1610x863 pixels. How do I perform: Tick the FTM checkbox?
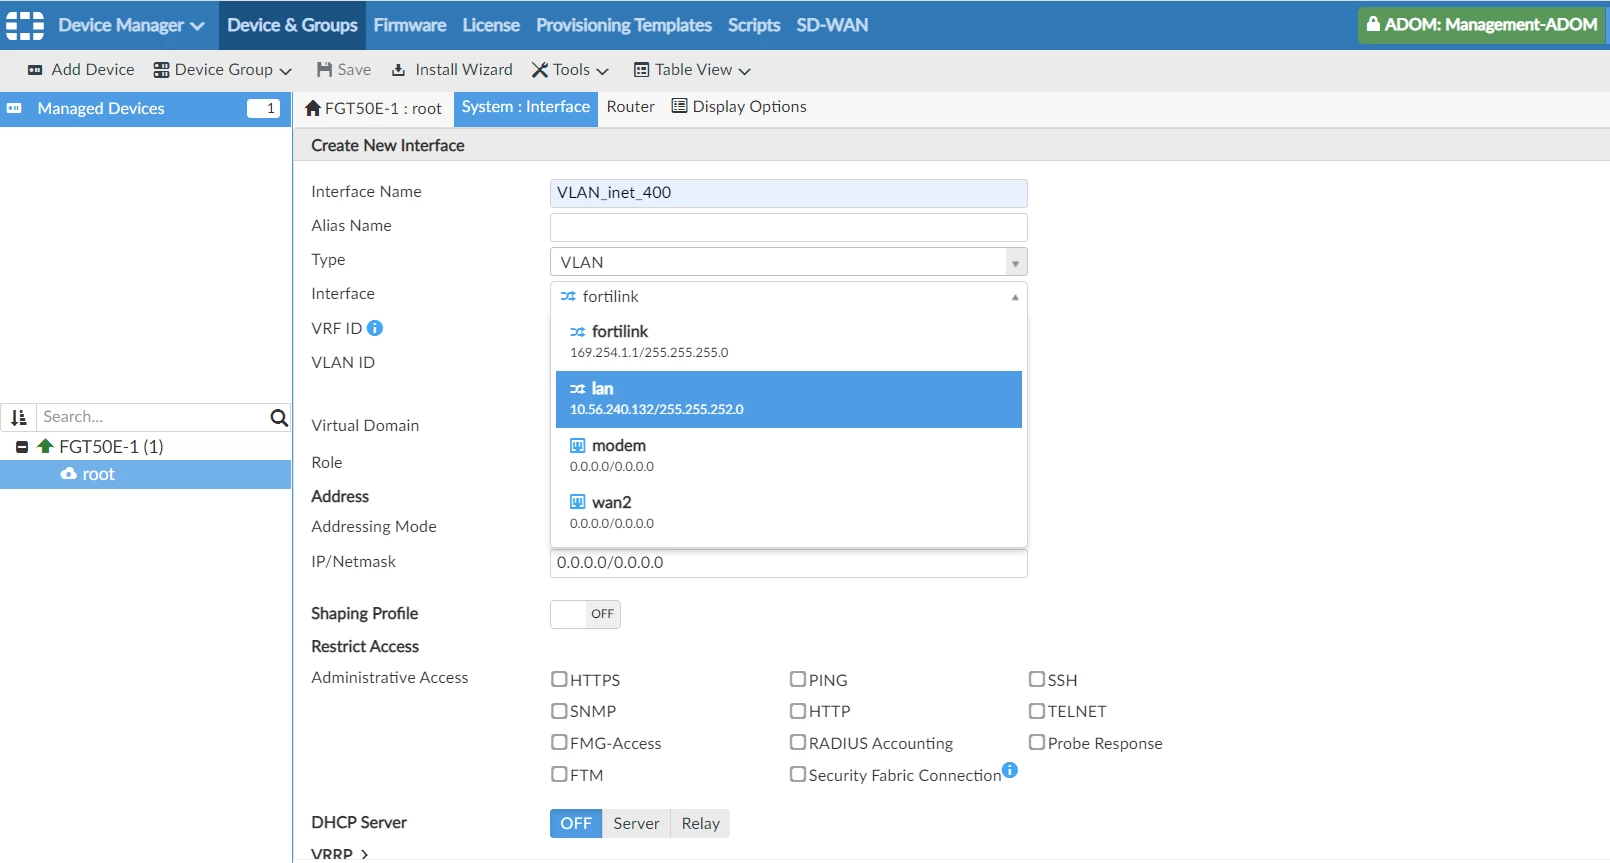pos(559,774)
